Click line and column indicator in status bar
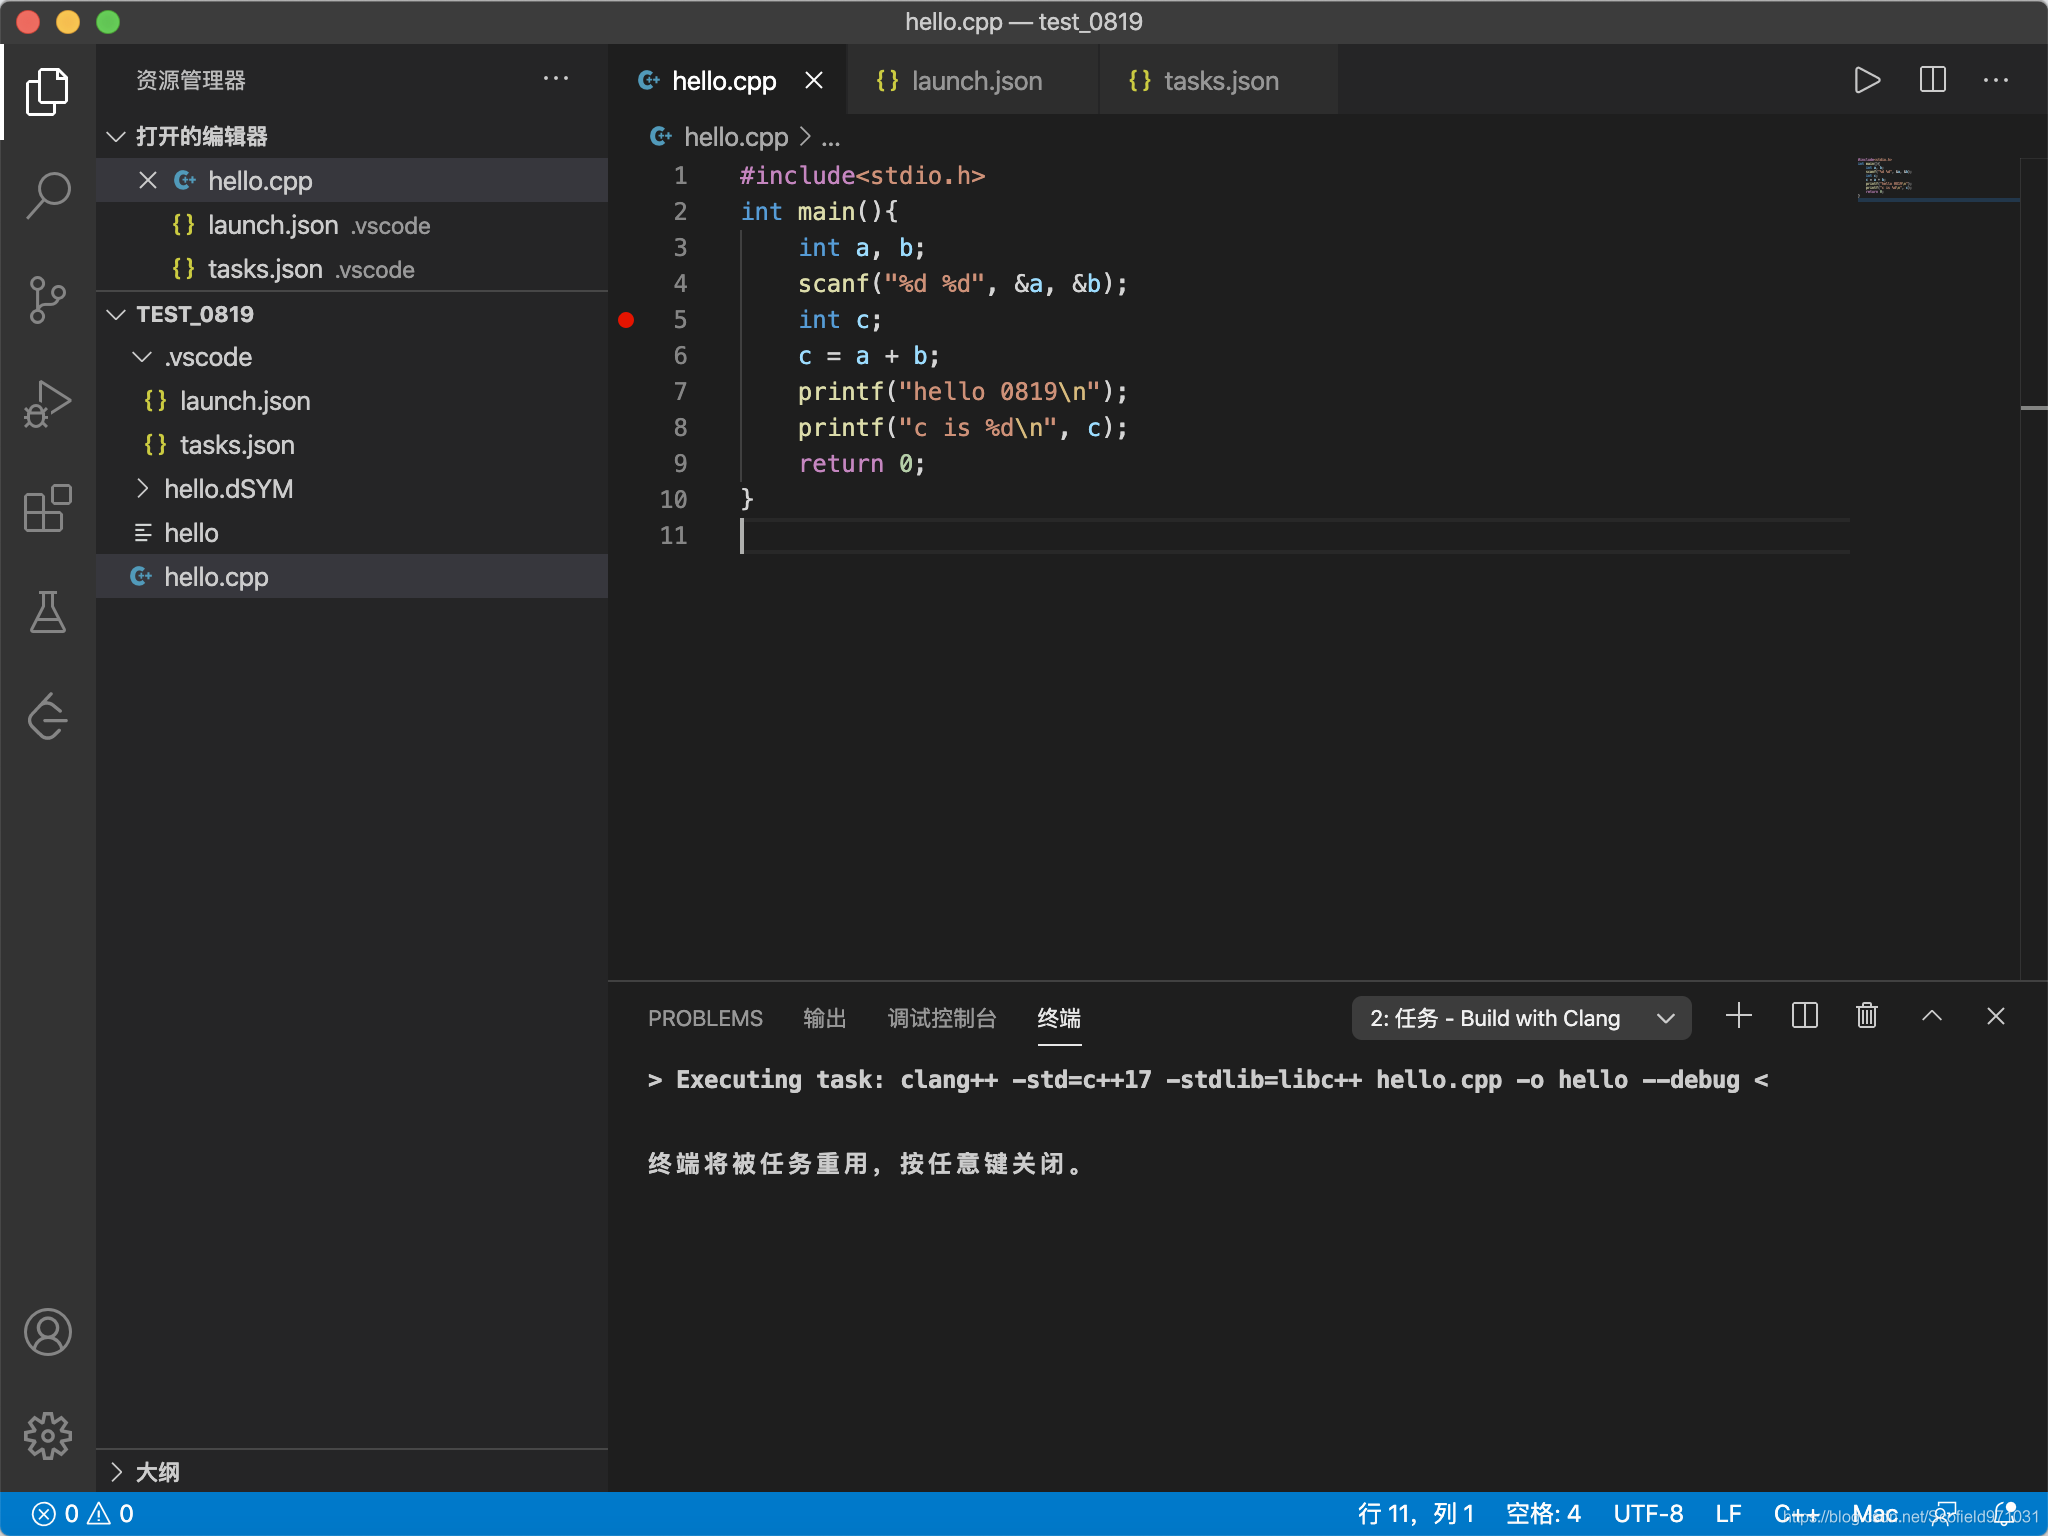This screenshot has height=1536, width=2048. pyautogui.click(x=1416, y=1514)
